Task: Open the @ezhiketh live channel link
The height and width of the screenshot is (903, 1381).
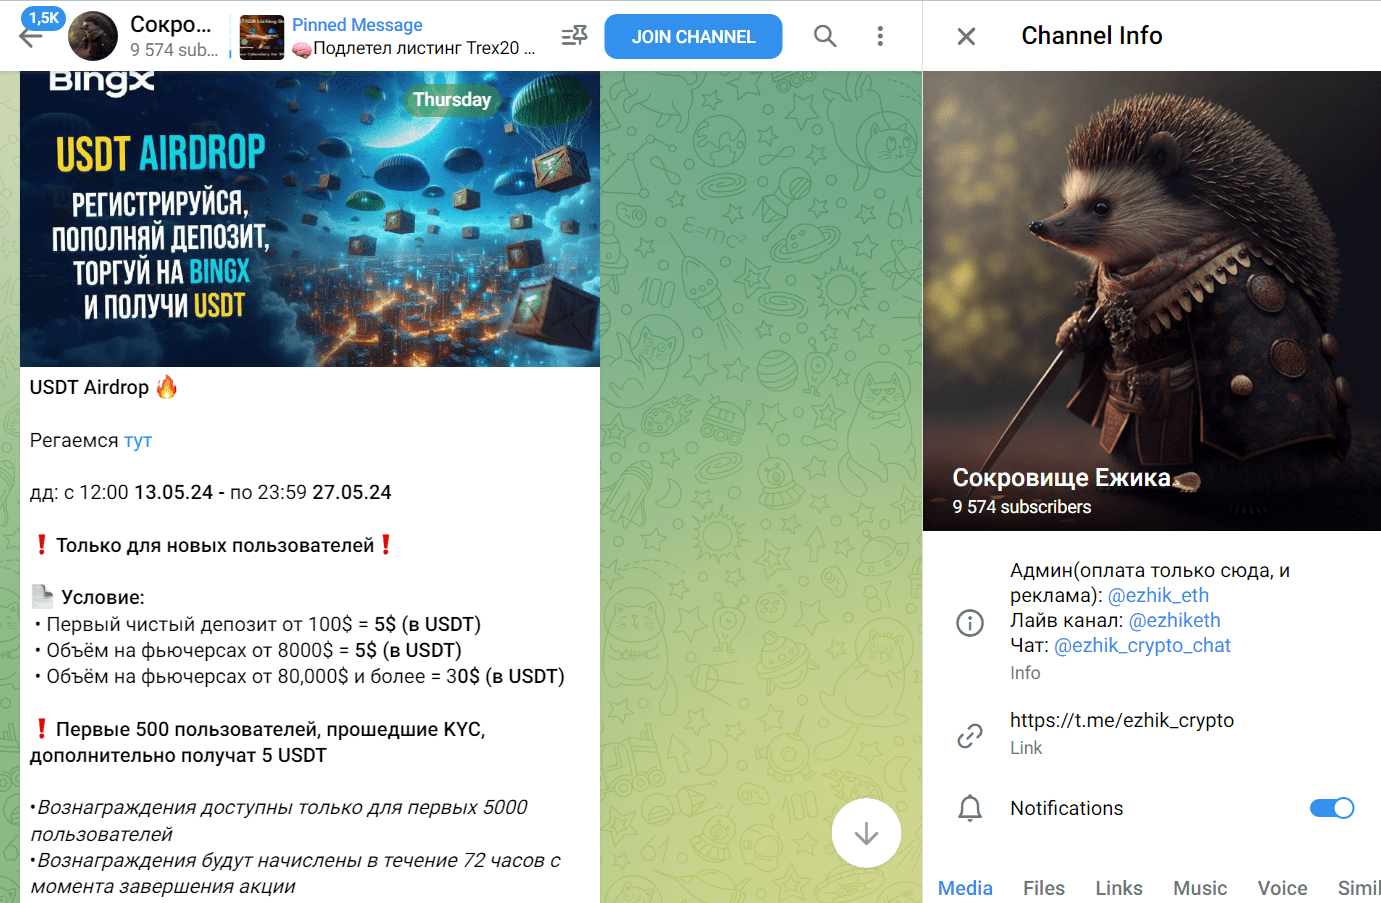Action: point(1175,621)
